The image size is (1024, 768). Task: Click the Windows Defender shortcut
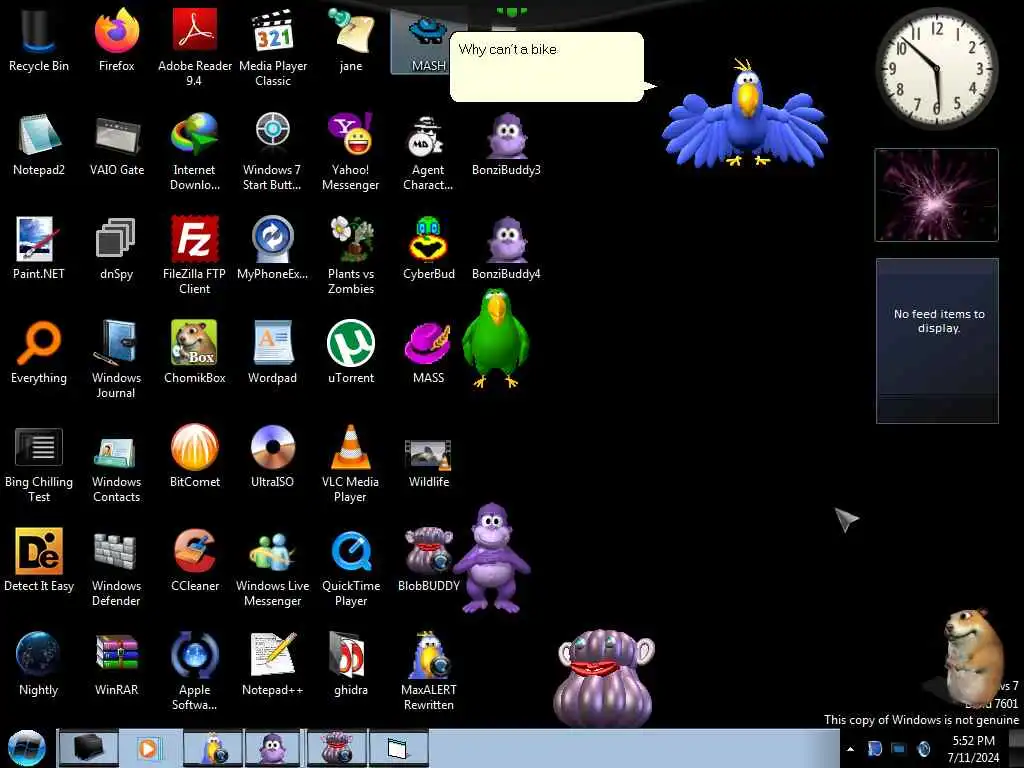(116, 567)
